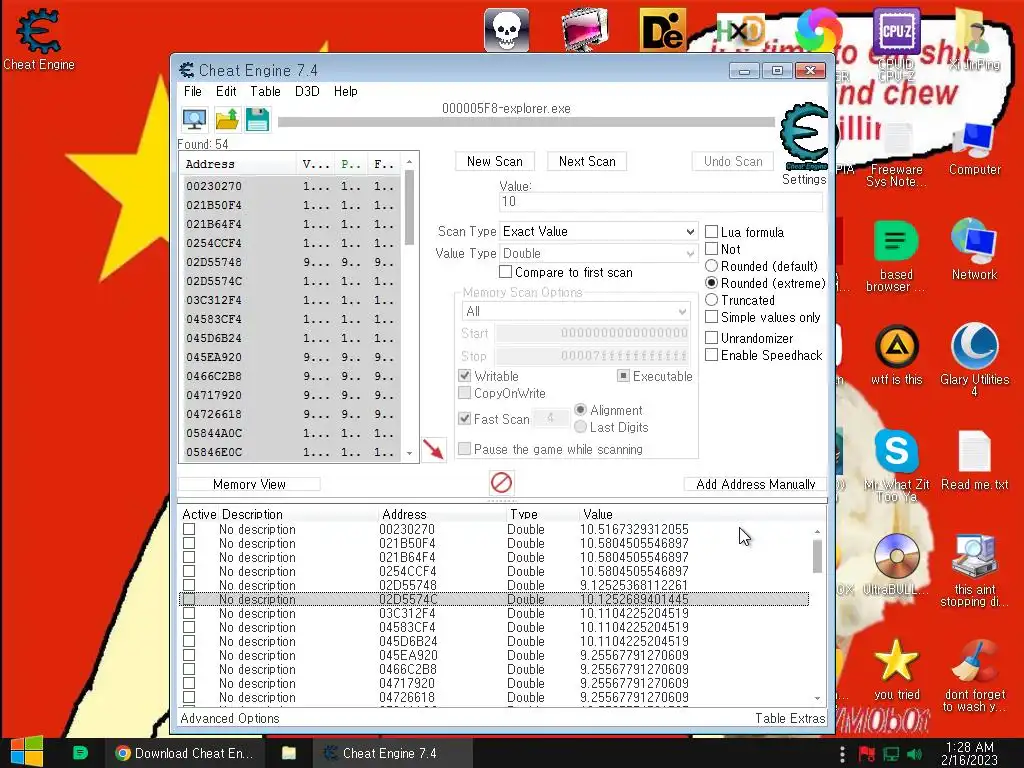Click the Address column header in found list

tap(239, 164)
